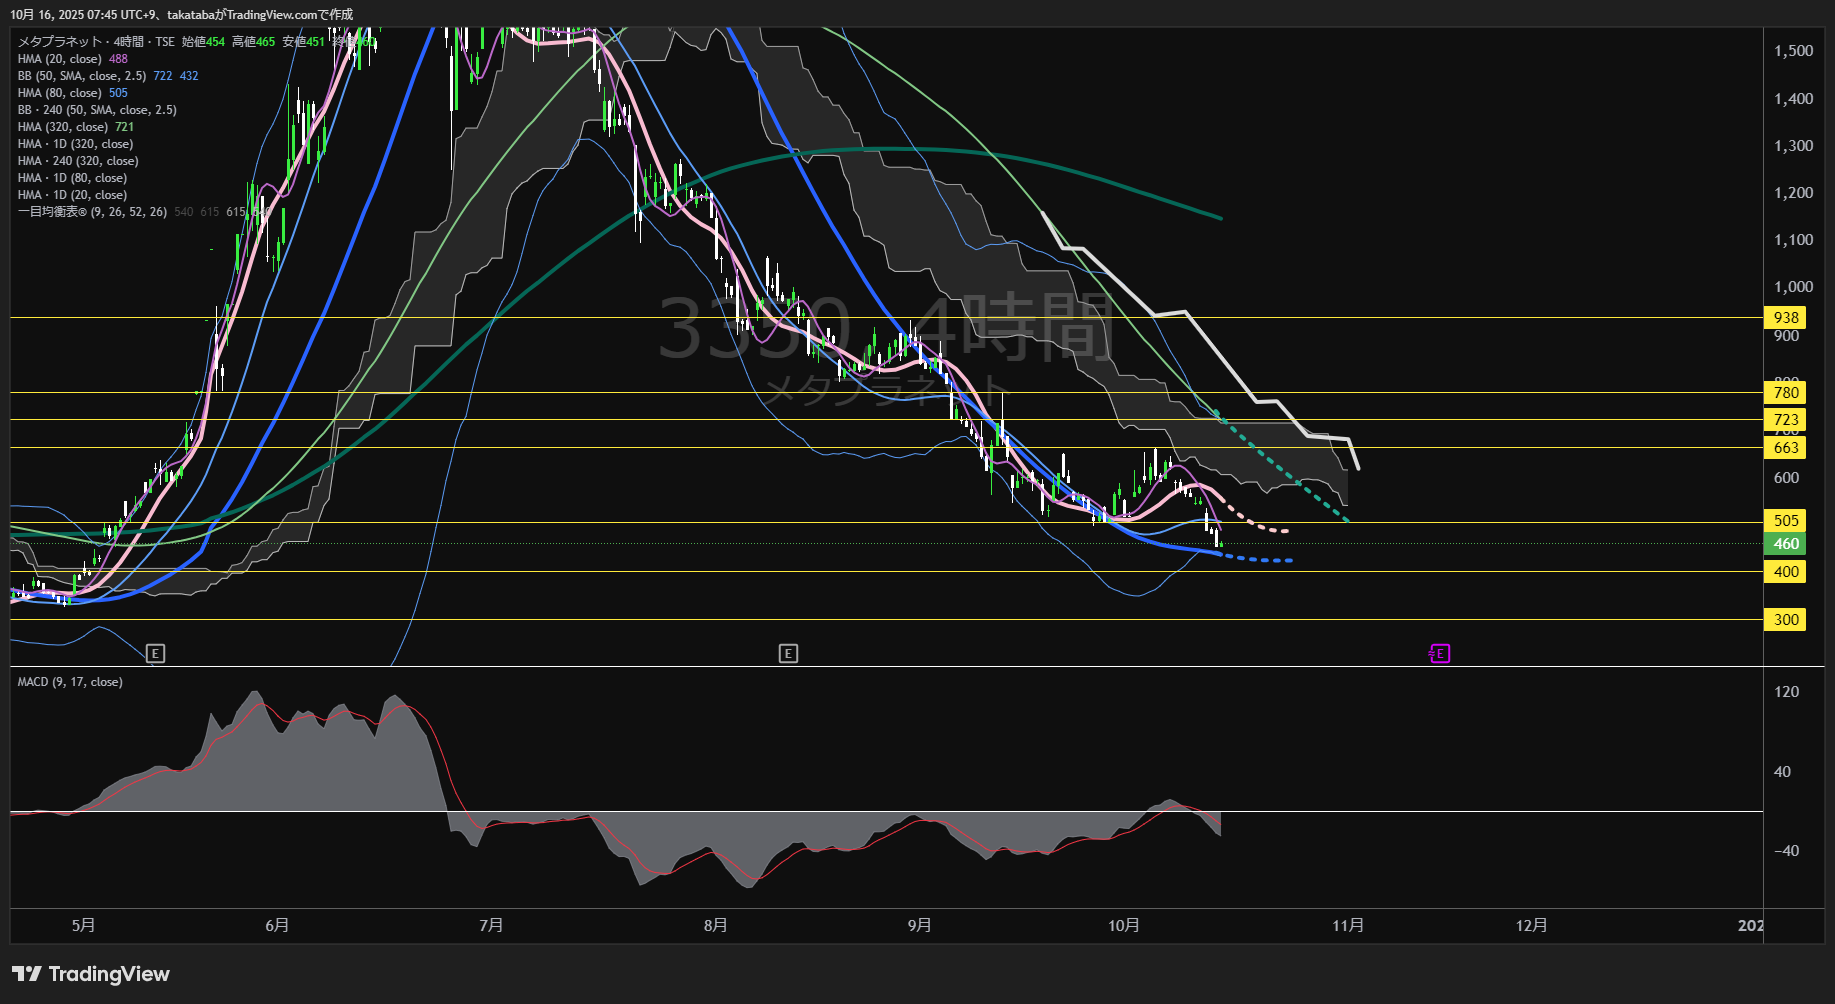Click the TradingView logo at bottom left
This screenshot has height=1004, width=1835.
[91, 974]
